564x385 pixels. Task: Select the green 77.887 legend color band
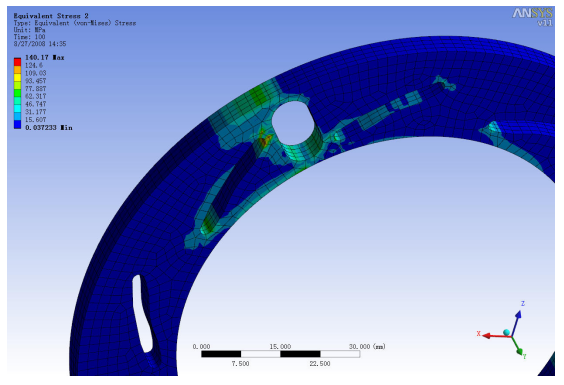tap(17, 93)
